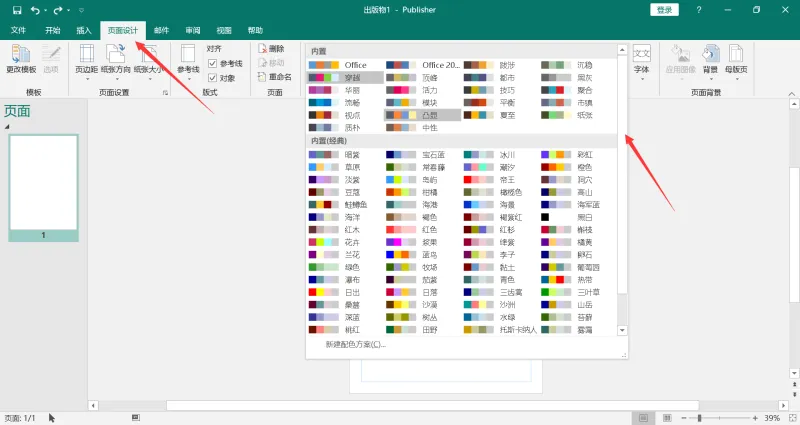Screen dimensions: 800x425
Task: Select the 凸显 color scheme
Action: (422, 115)
